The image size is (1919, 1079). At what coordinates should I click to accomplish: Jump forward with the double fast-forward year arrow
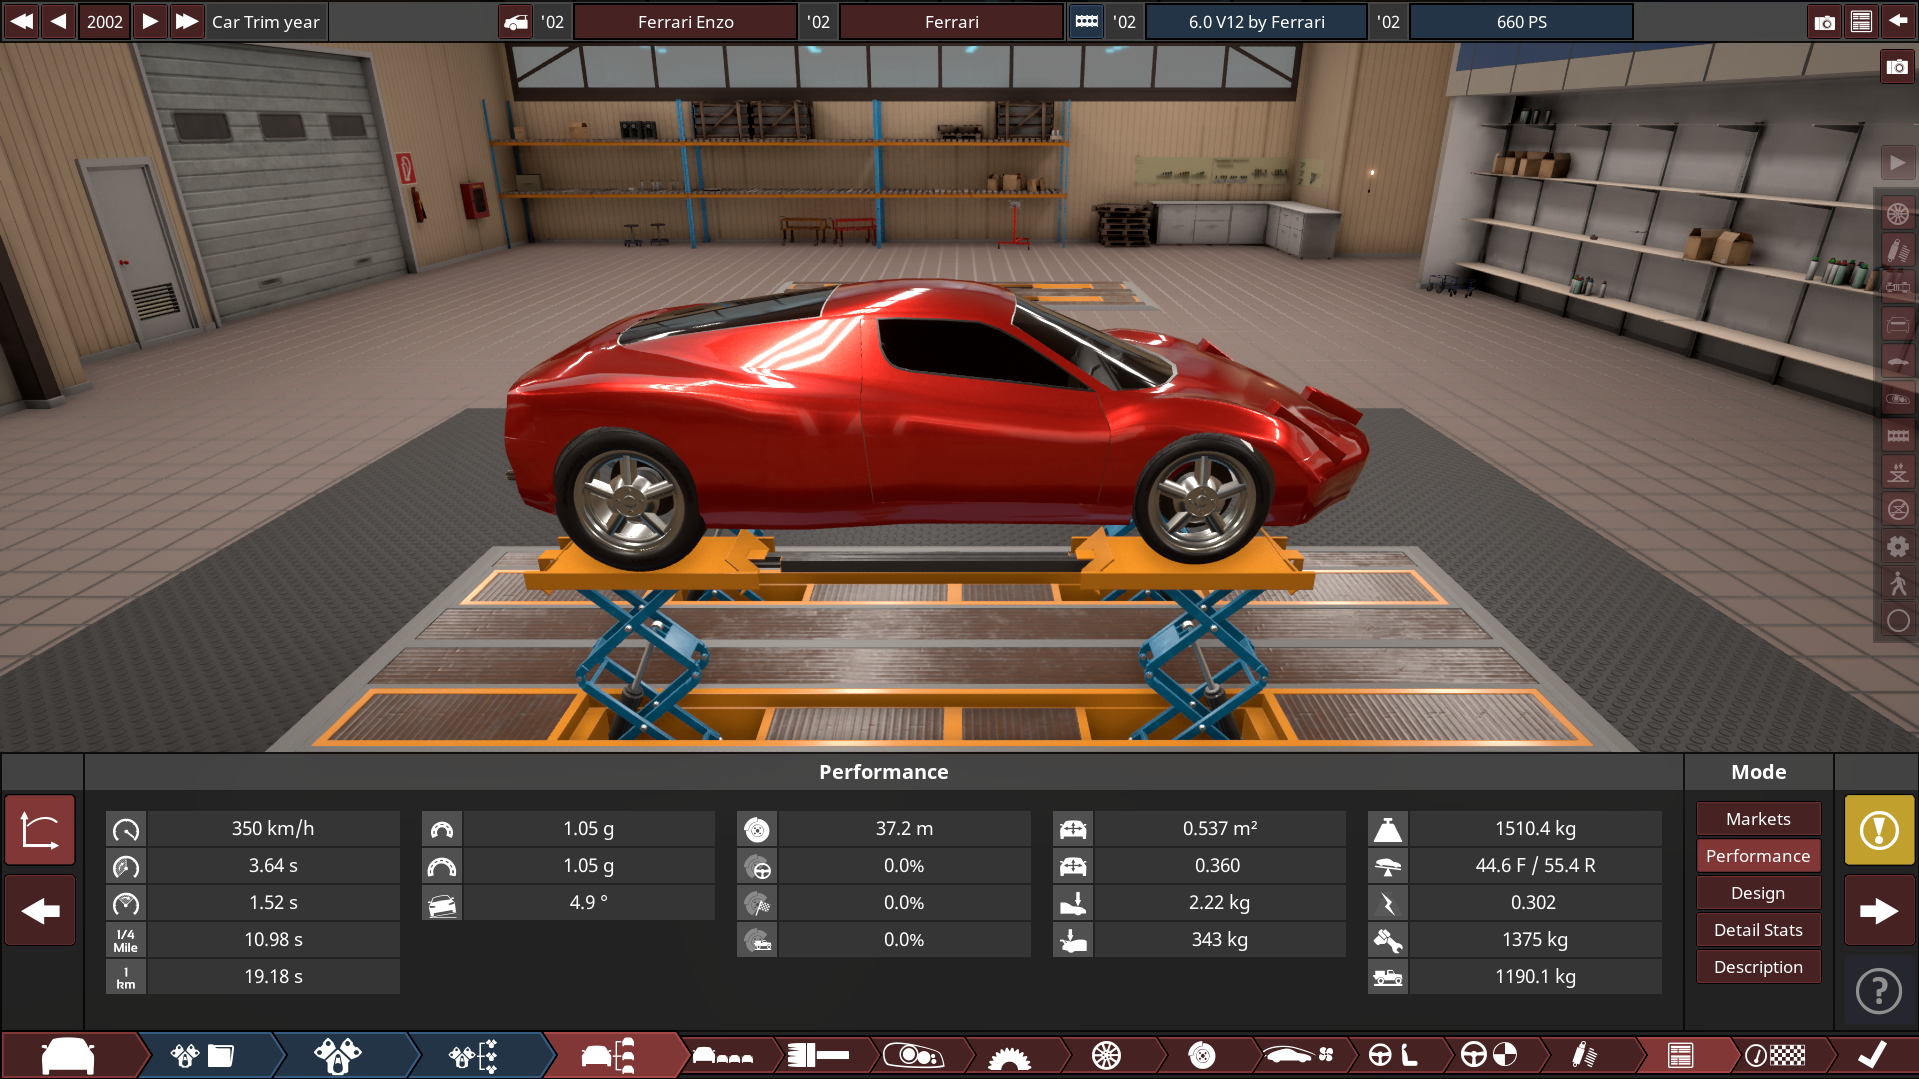pos(187,21)
